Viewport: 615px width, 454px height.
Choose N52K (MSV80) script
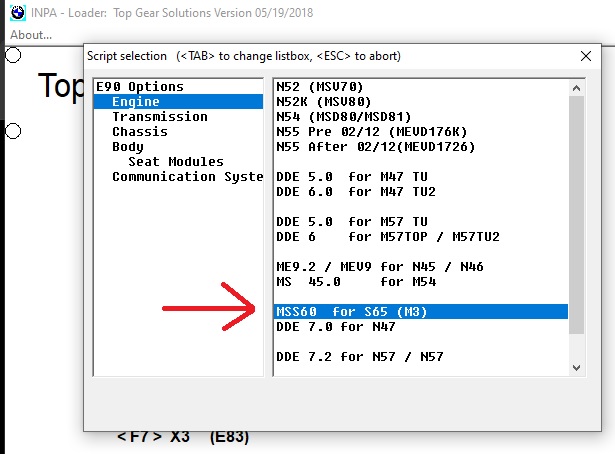click(421, 102)
